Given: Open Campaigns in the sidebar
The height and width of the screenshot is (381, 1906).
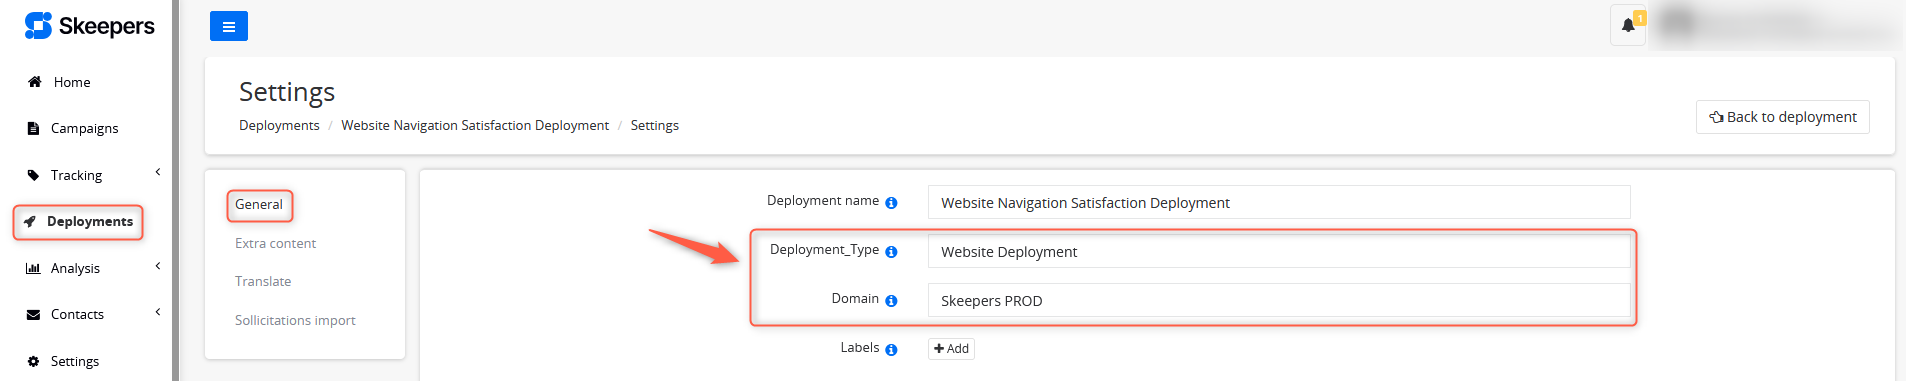Looking at the screenshot, I should pos(84,128).
